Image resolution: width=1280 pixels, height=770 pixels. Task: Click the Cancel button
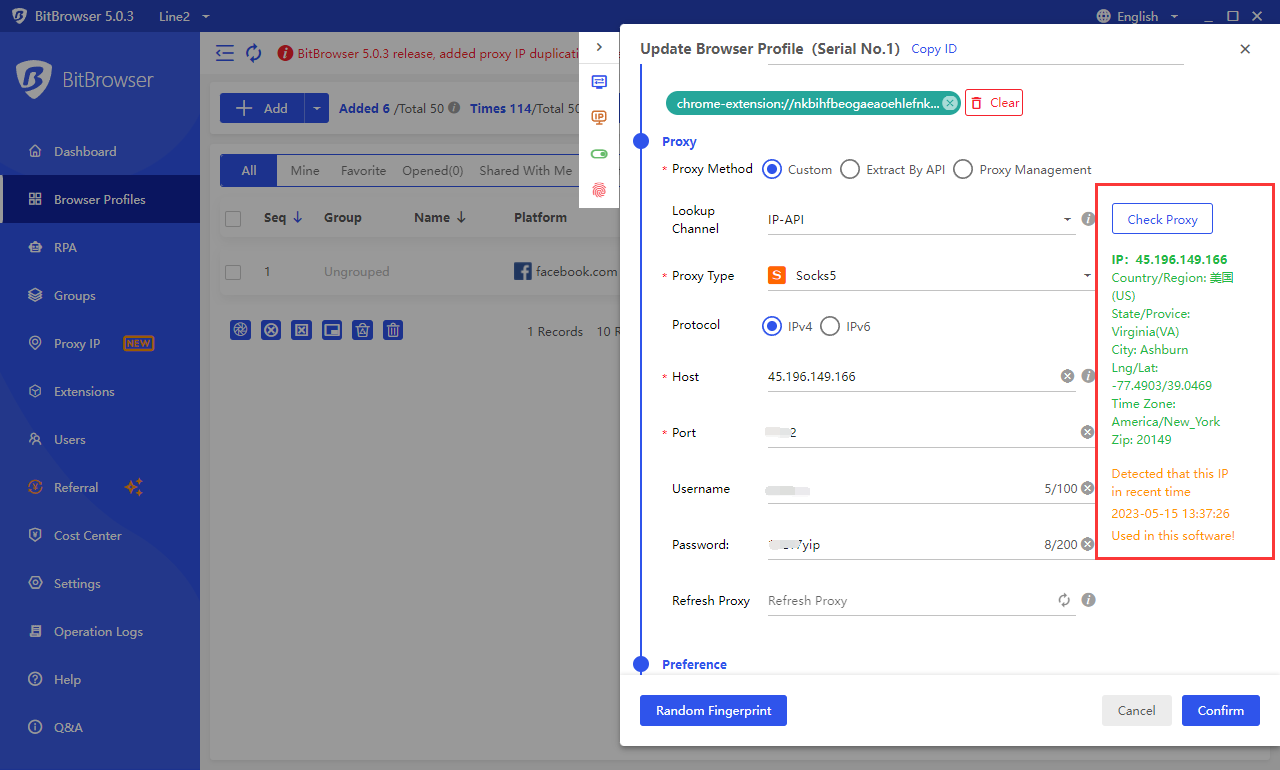1137,710
